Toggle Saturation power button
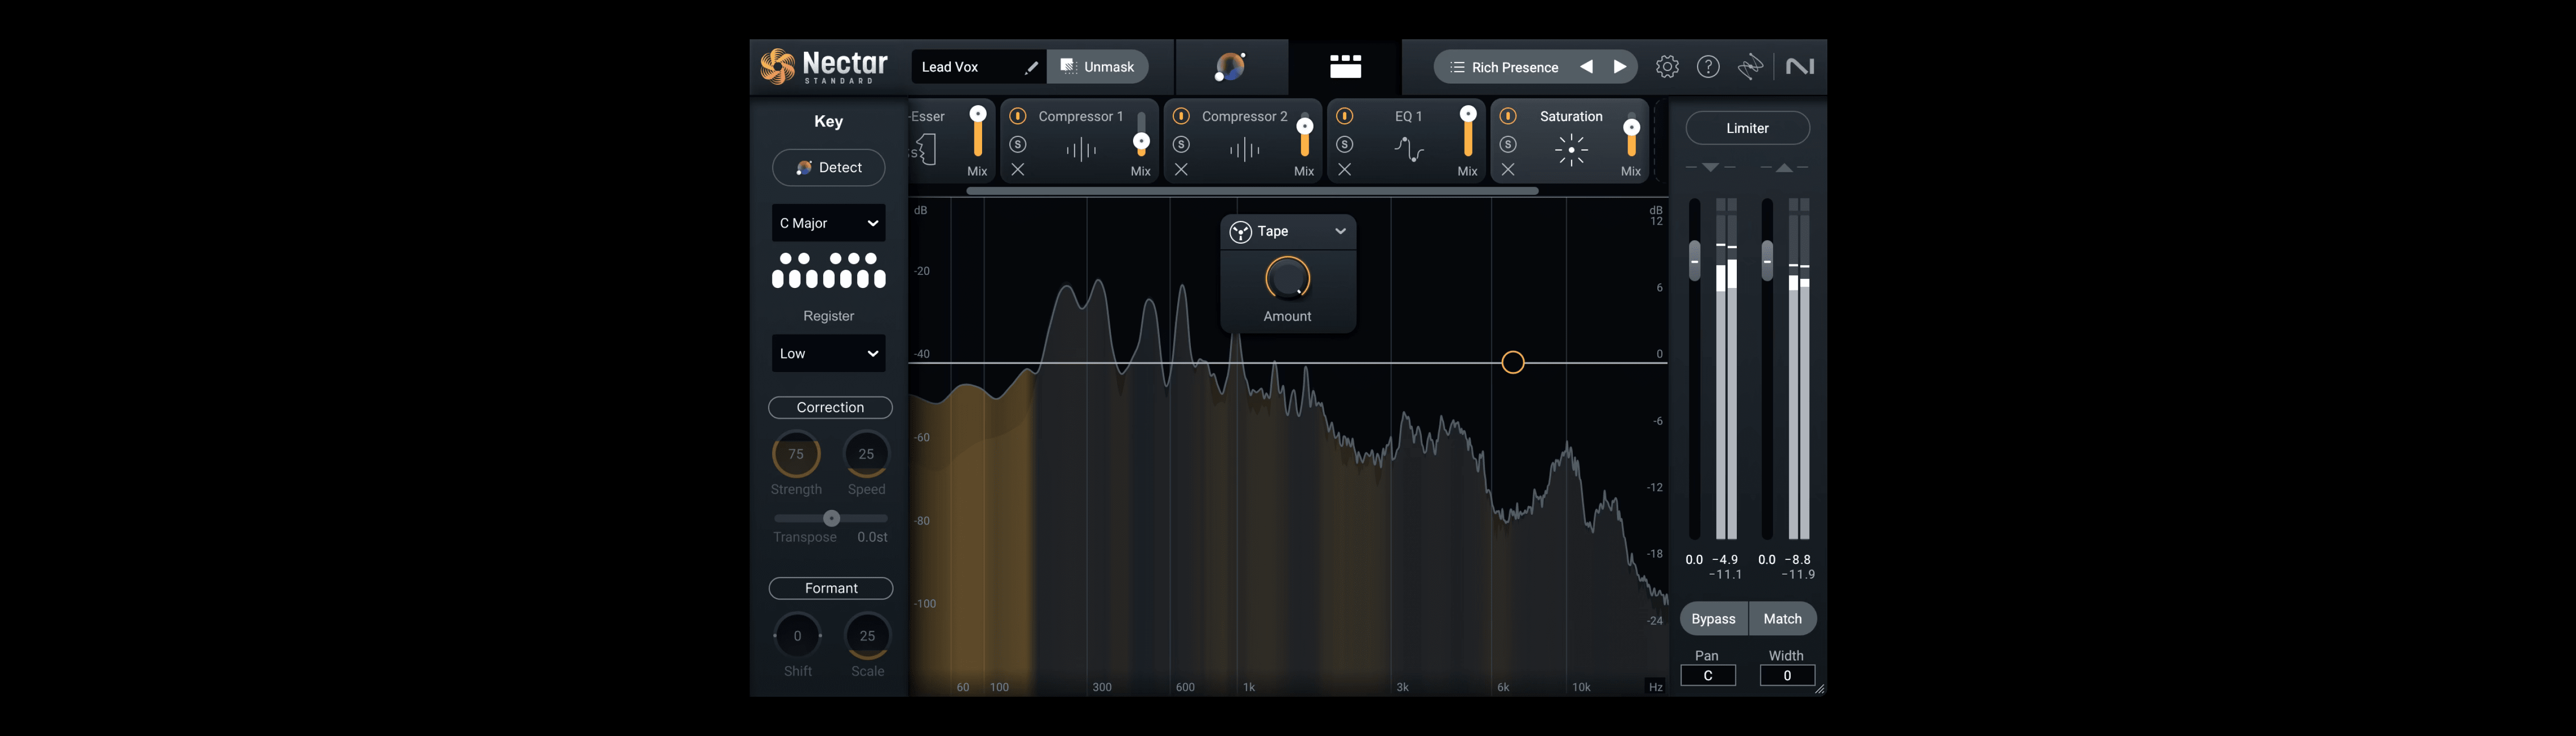The width and height of the screenshot is (2576, 736). pos(1508,116)
